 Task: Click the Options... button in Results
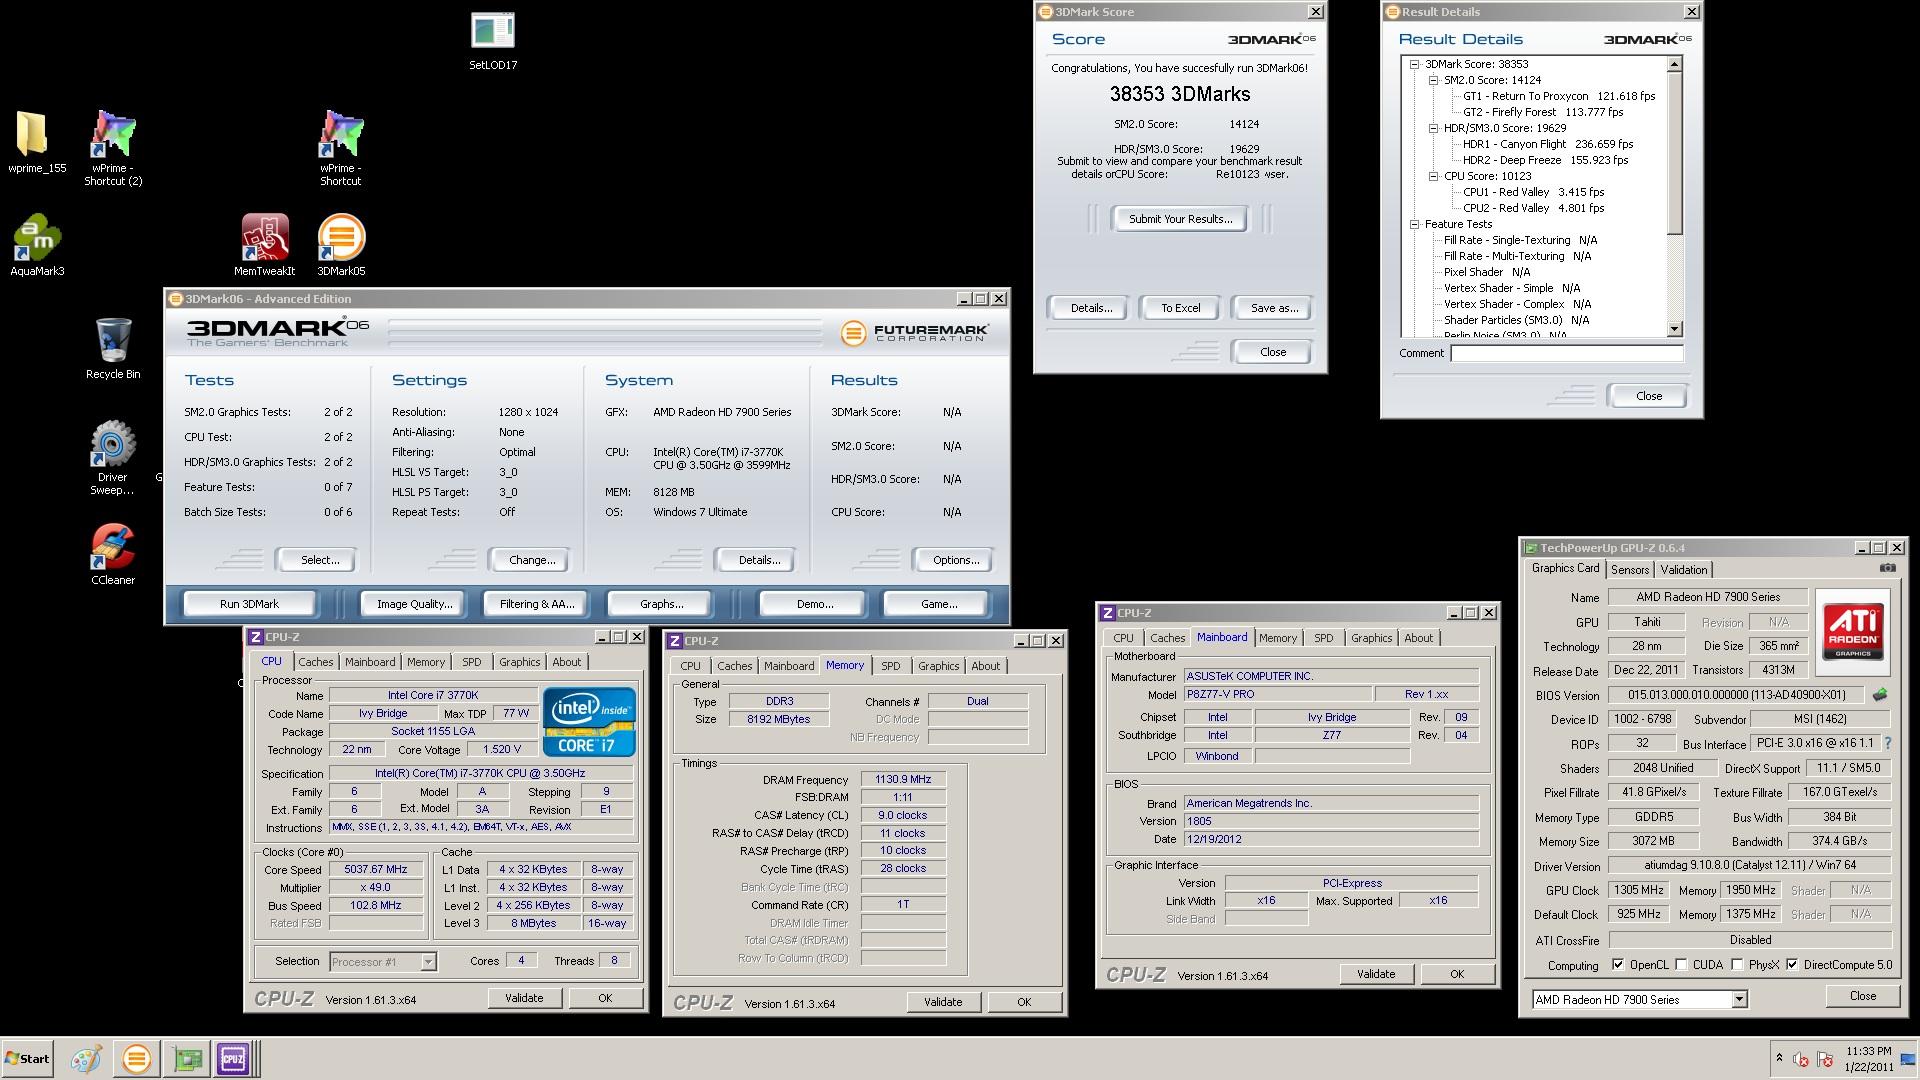click(956, 560)
